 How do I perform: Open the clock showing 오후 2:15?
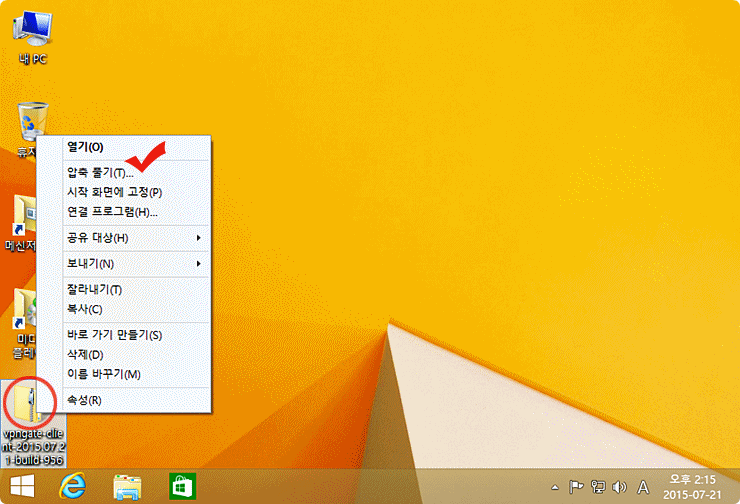coord(692,487)
